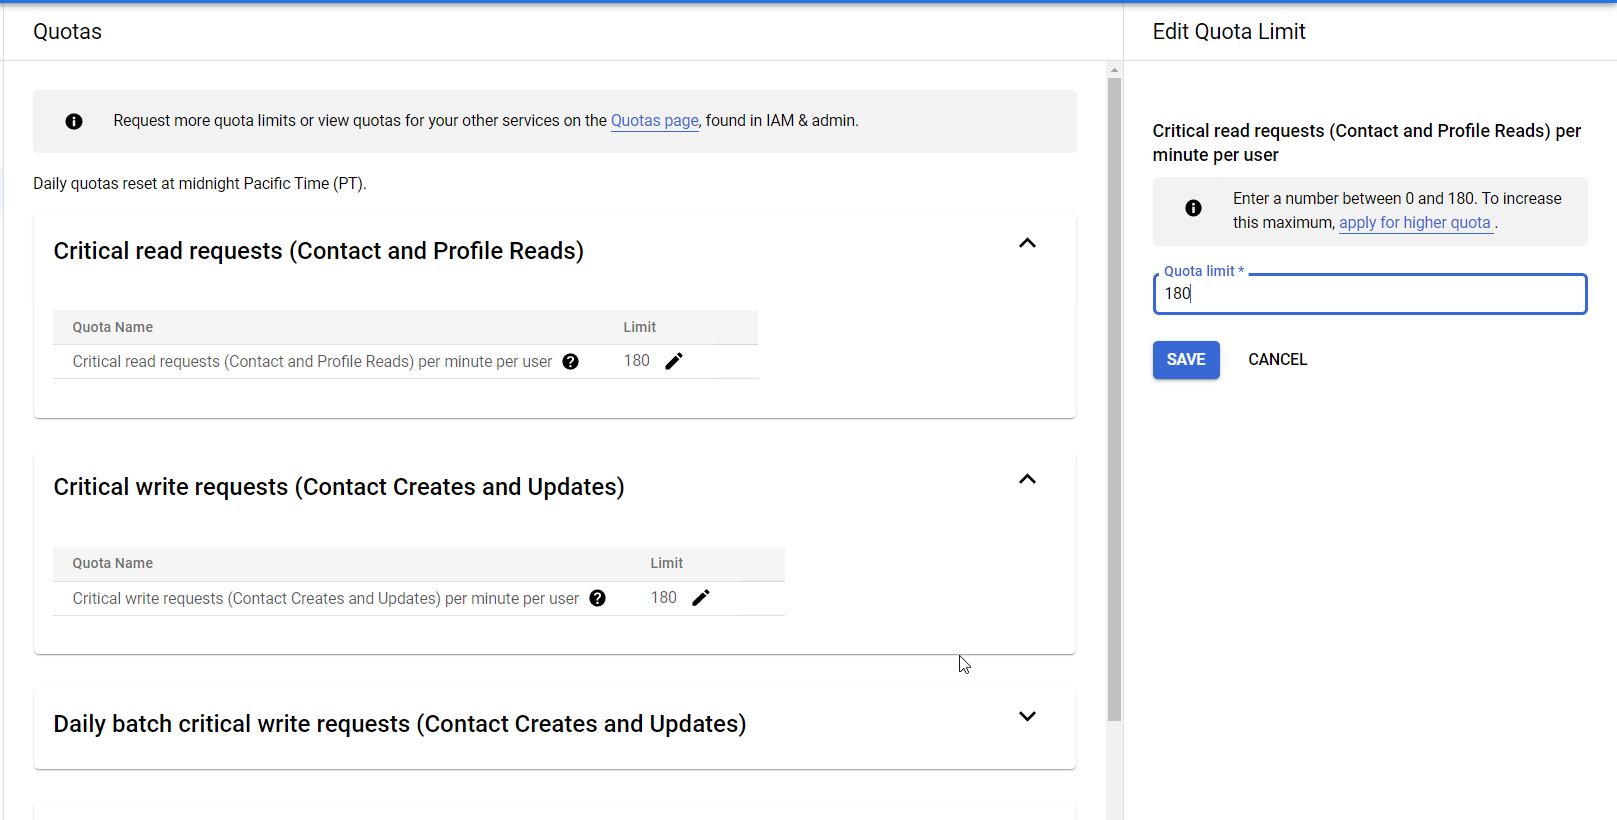Viewport: 1617px width, 820px height.
Task: Click the info icon in the Quotas banner
Action: (74, 121)
